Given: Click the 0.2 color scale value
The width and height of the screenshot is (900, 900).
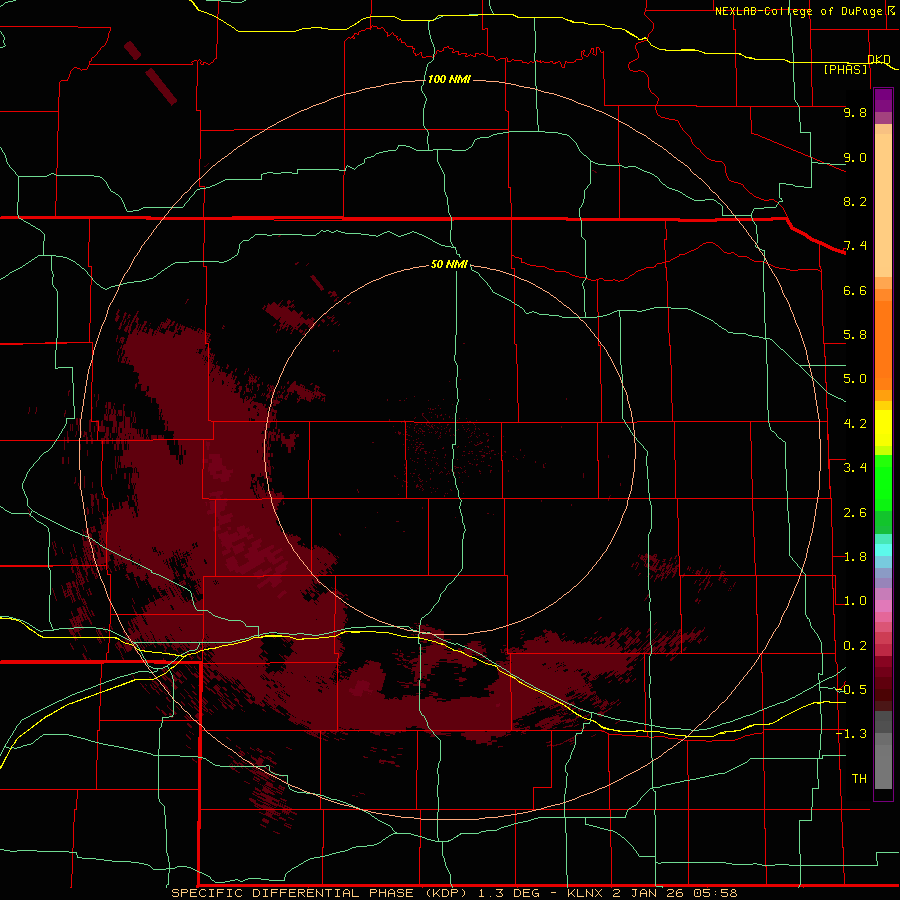Looking at the screenshot, I should [x=855, y=646].
